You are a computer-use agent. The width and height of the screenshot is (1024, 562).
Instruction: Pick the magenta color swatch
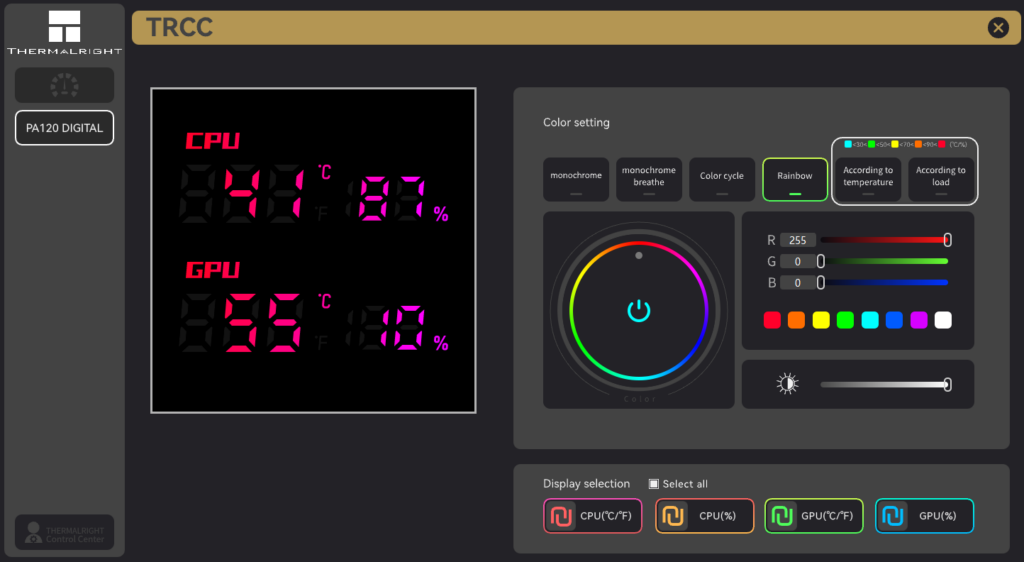[919, 320]
